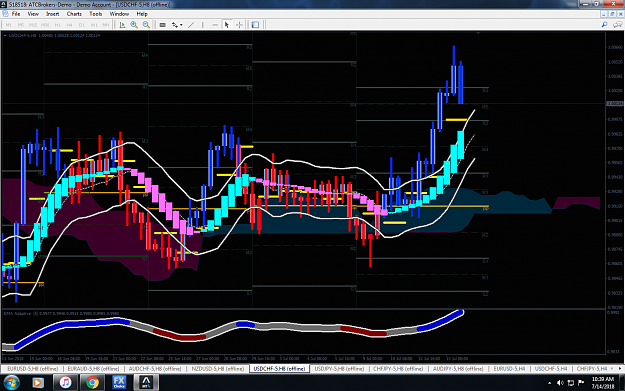The image size is (625, 391).
Task: Open Windows Media Player from taskbar
Action: pyautogui.click(x=37, y=383)
